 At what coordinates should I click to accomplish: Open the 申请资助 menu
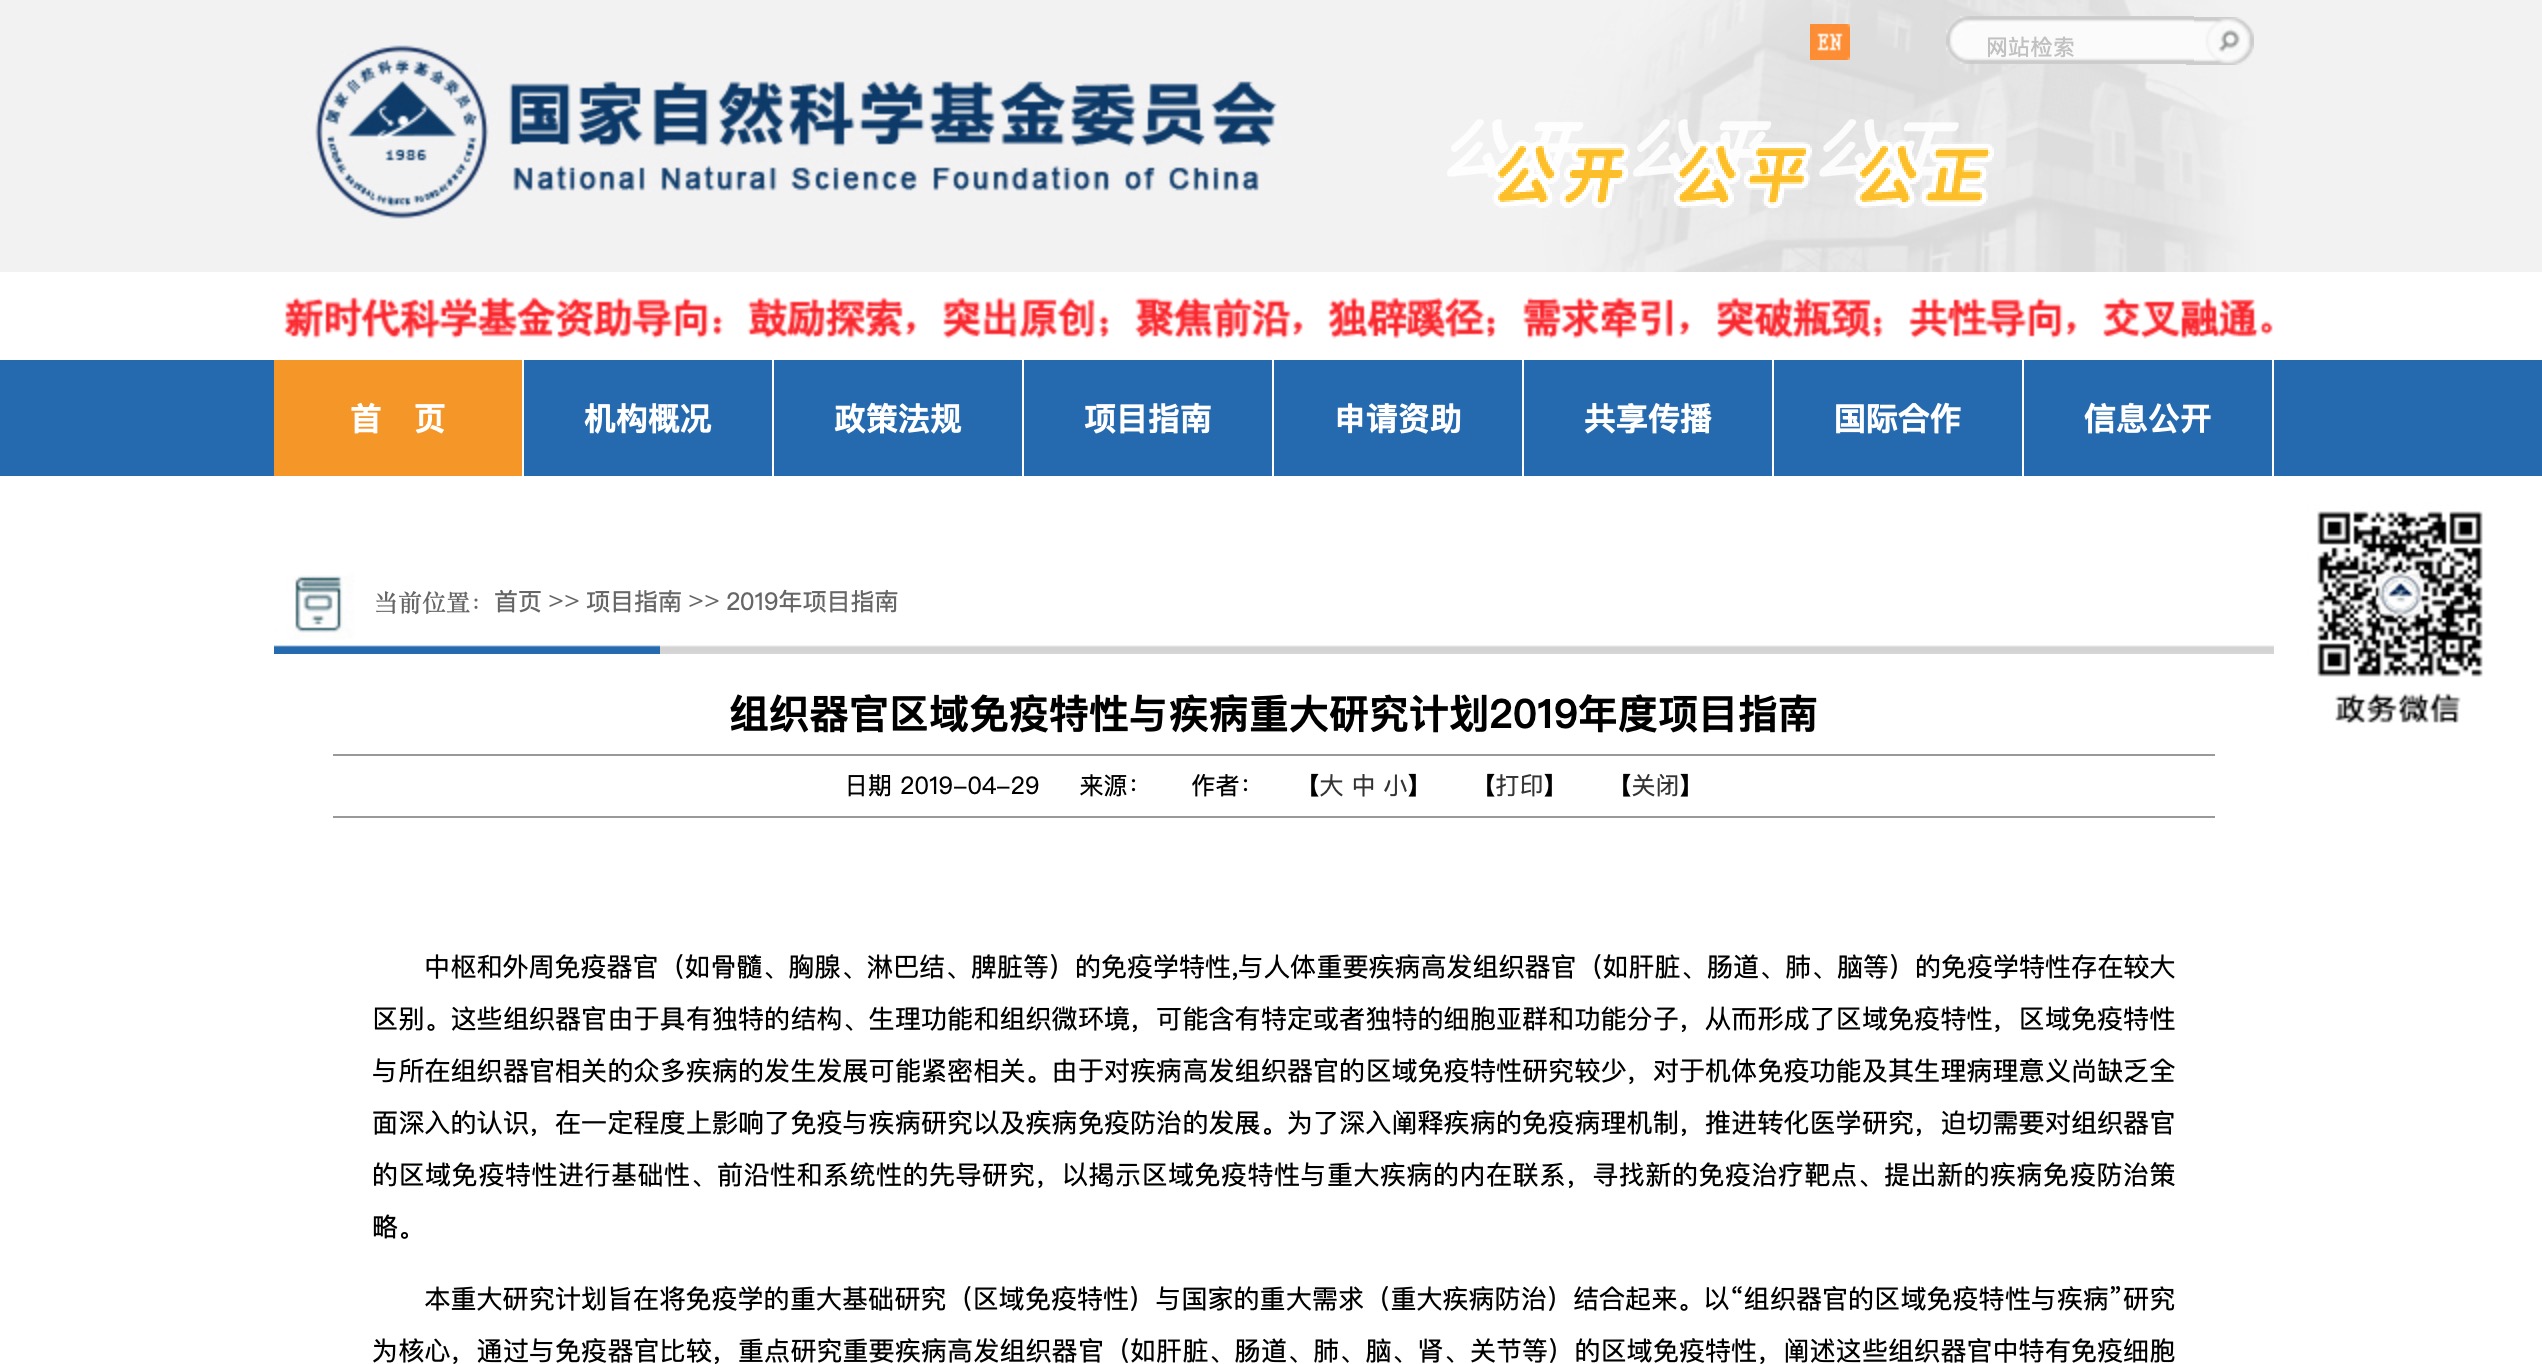[x=1398, y=418]
